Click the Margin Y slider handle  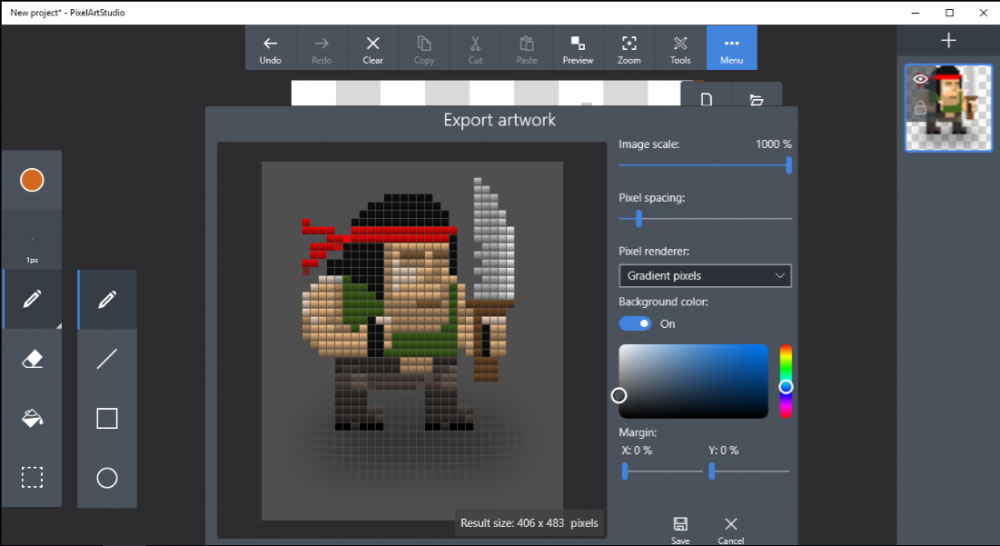(712, 471)
